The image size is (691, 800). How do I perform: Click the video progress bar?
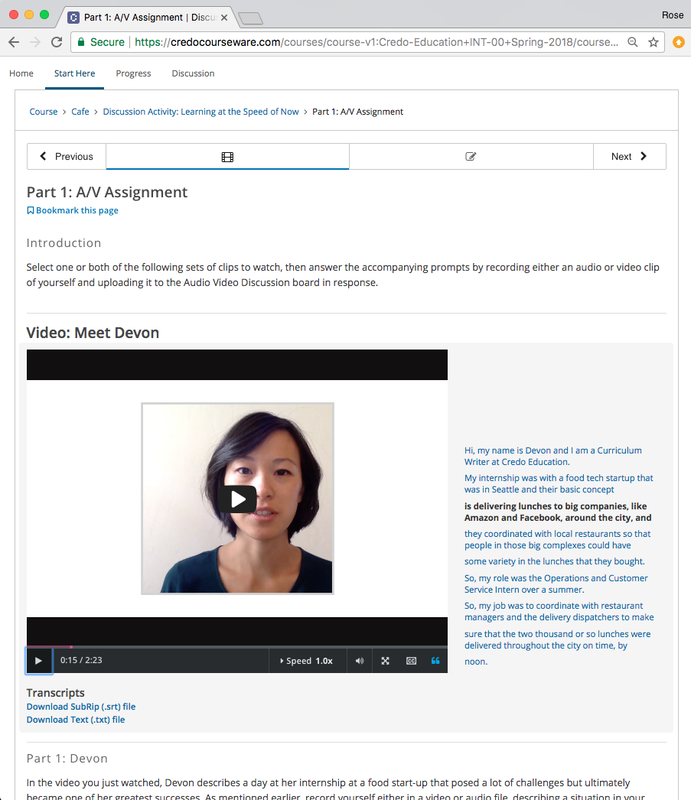click(237, 647)
